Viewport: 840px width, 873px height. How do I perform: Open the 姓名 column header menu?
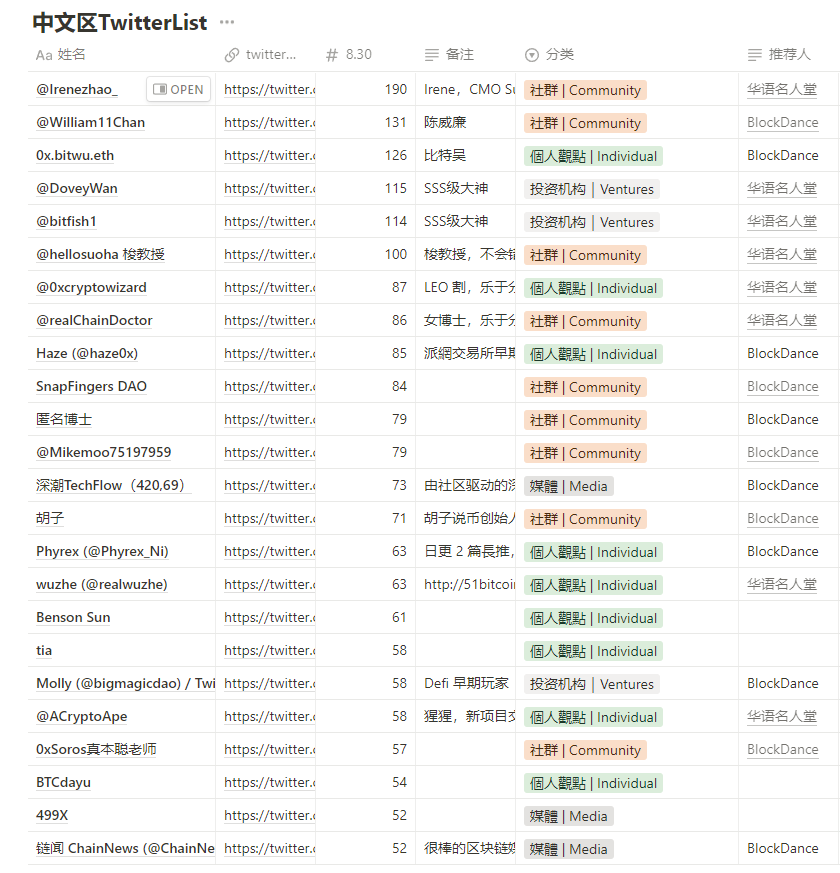pyautogui.click(x=121, y=55)
